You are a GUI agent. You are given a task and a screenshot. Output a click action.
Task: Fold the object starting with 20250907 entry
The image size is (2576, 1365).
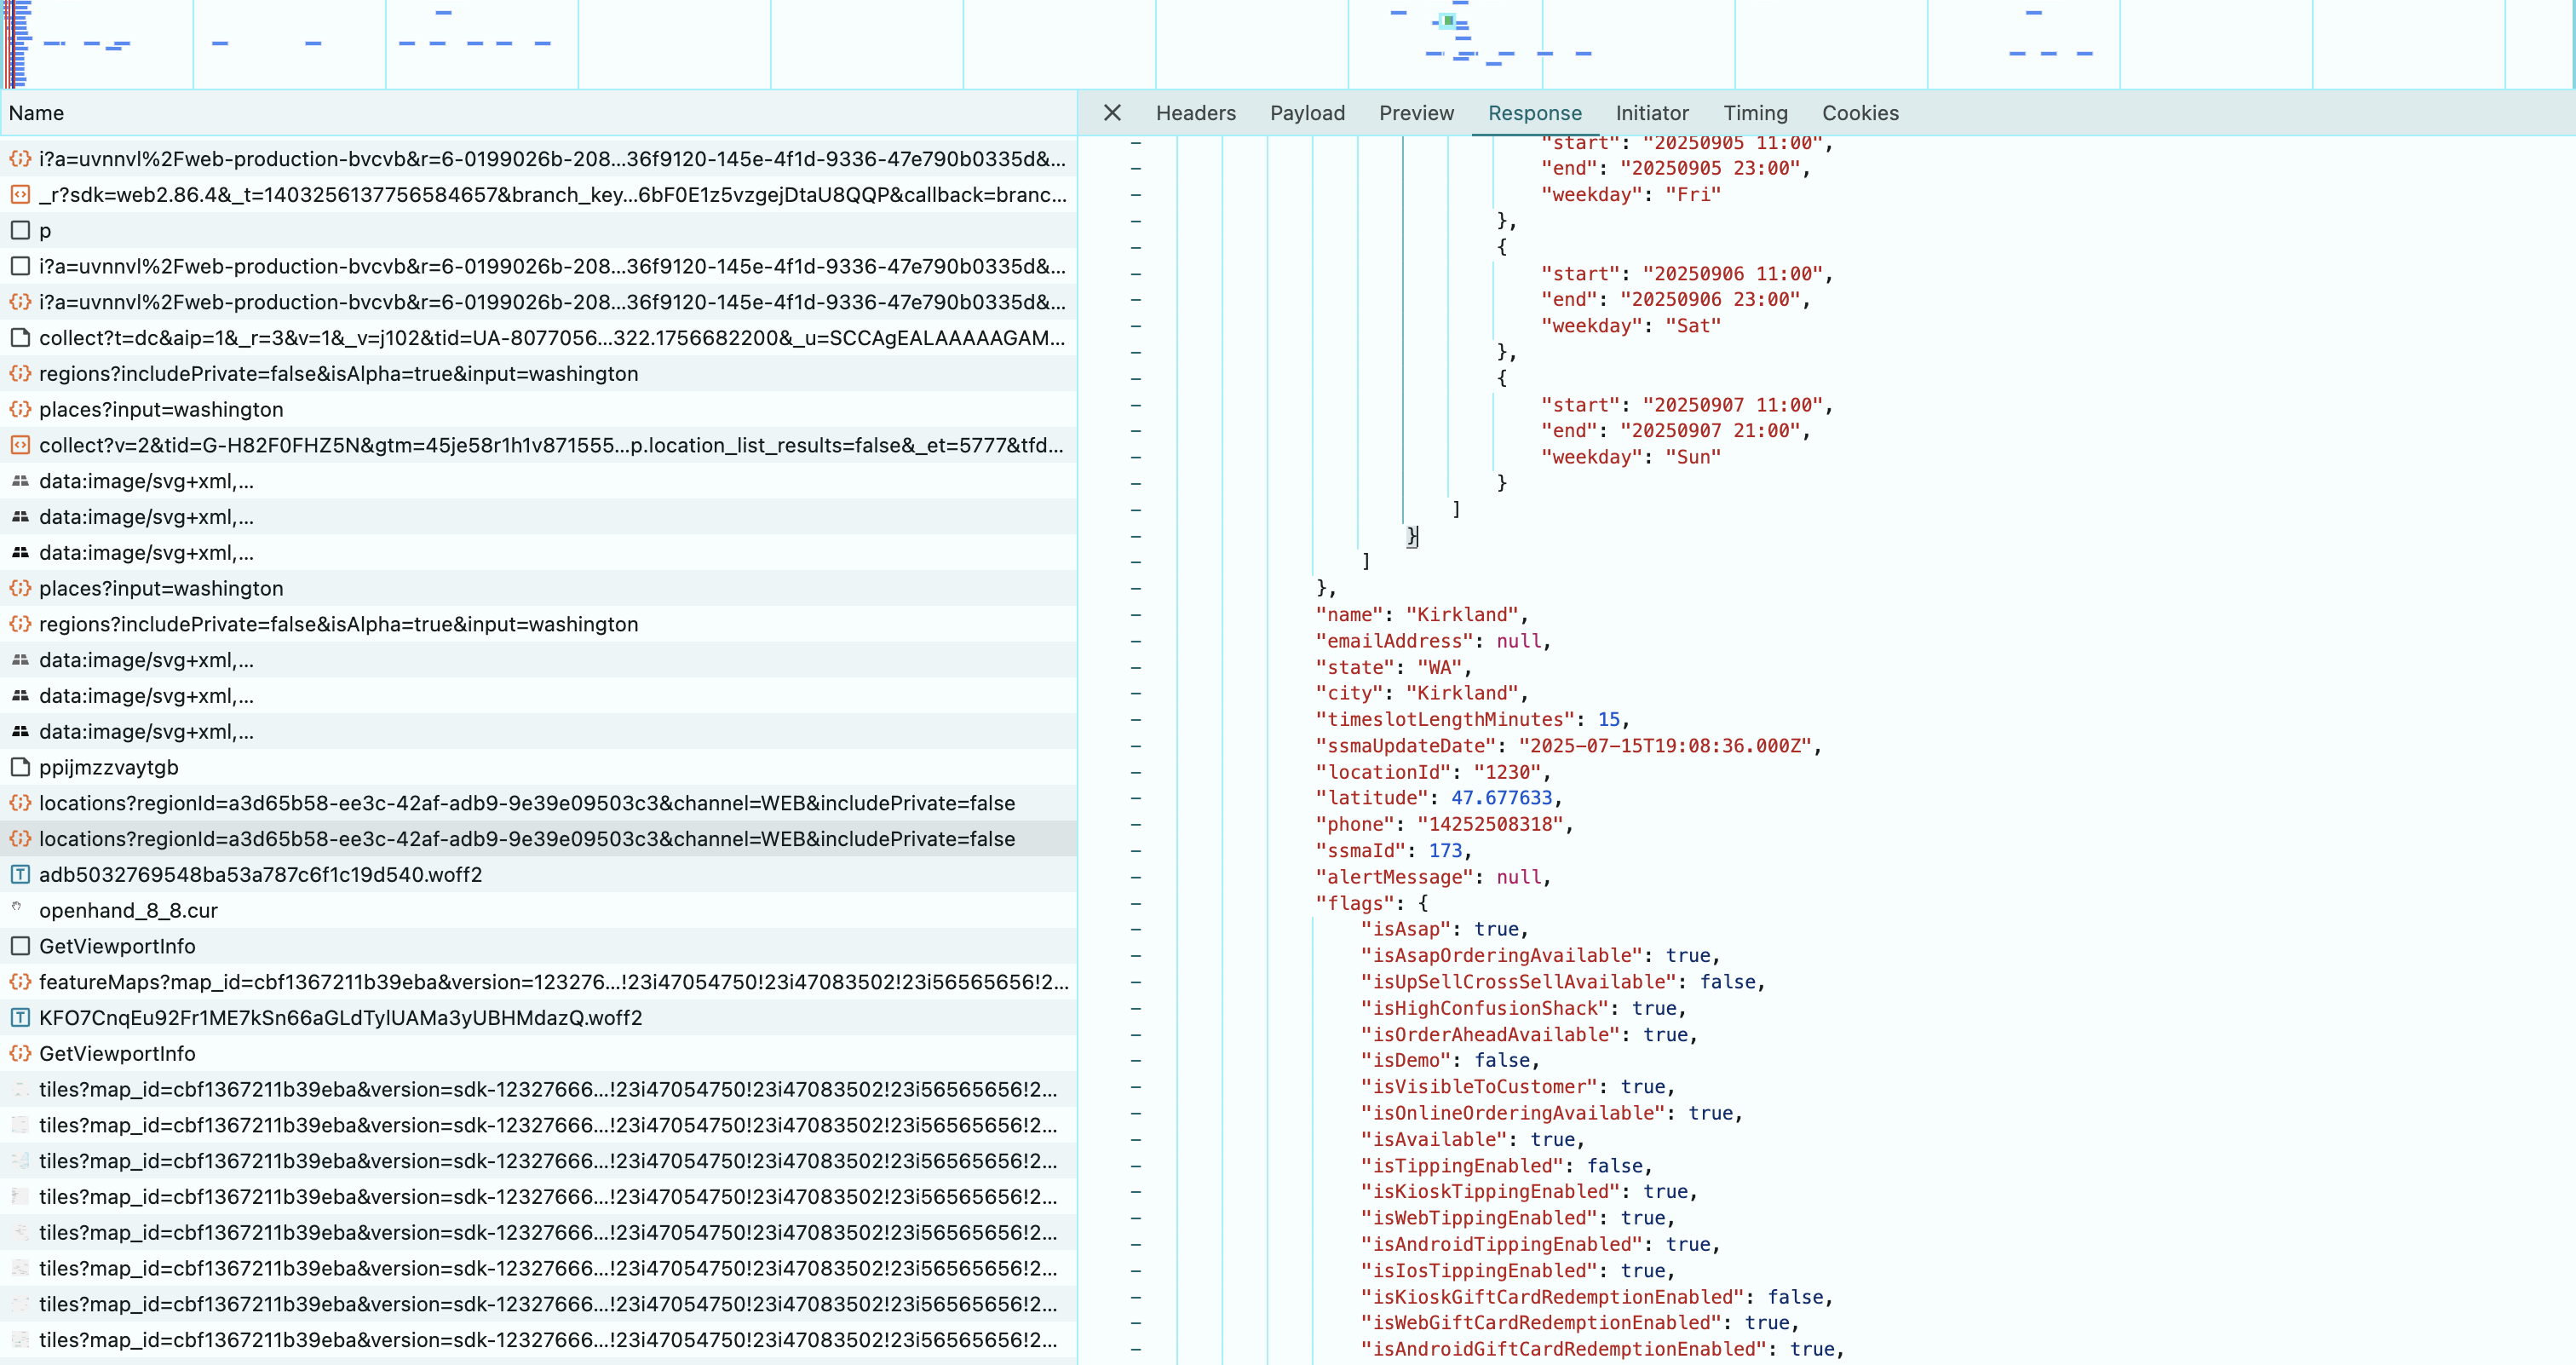coord(1136,378)
